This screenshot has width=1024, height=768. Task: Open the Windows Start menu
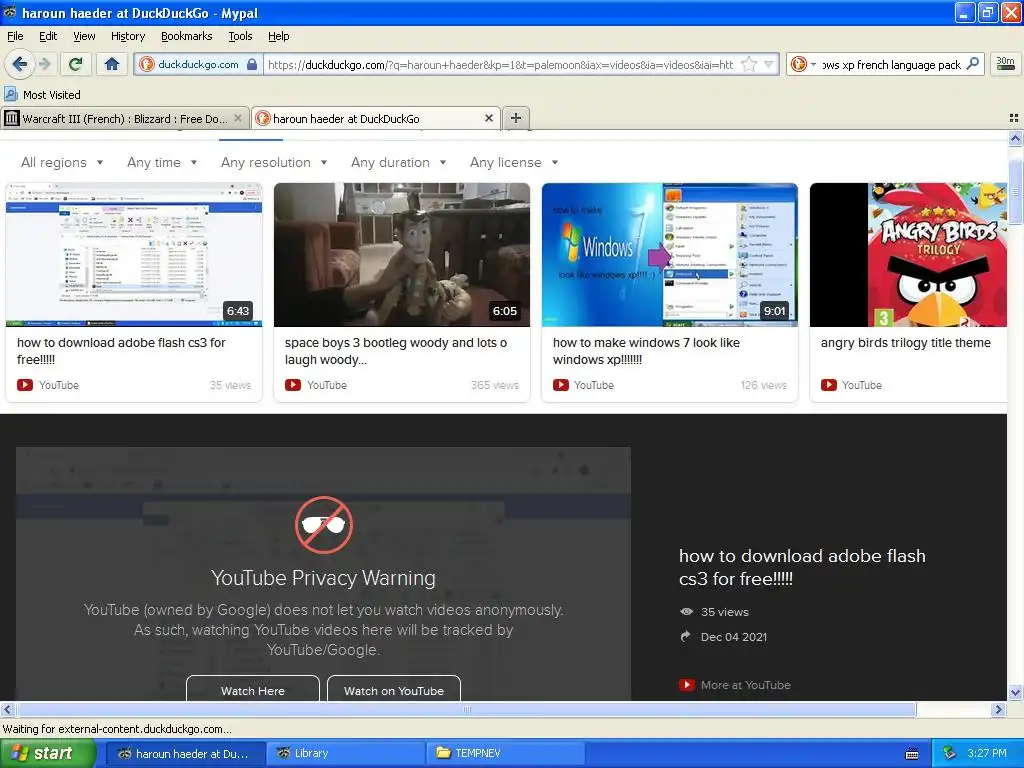click(47, 753)
